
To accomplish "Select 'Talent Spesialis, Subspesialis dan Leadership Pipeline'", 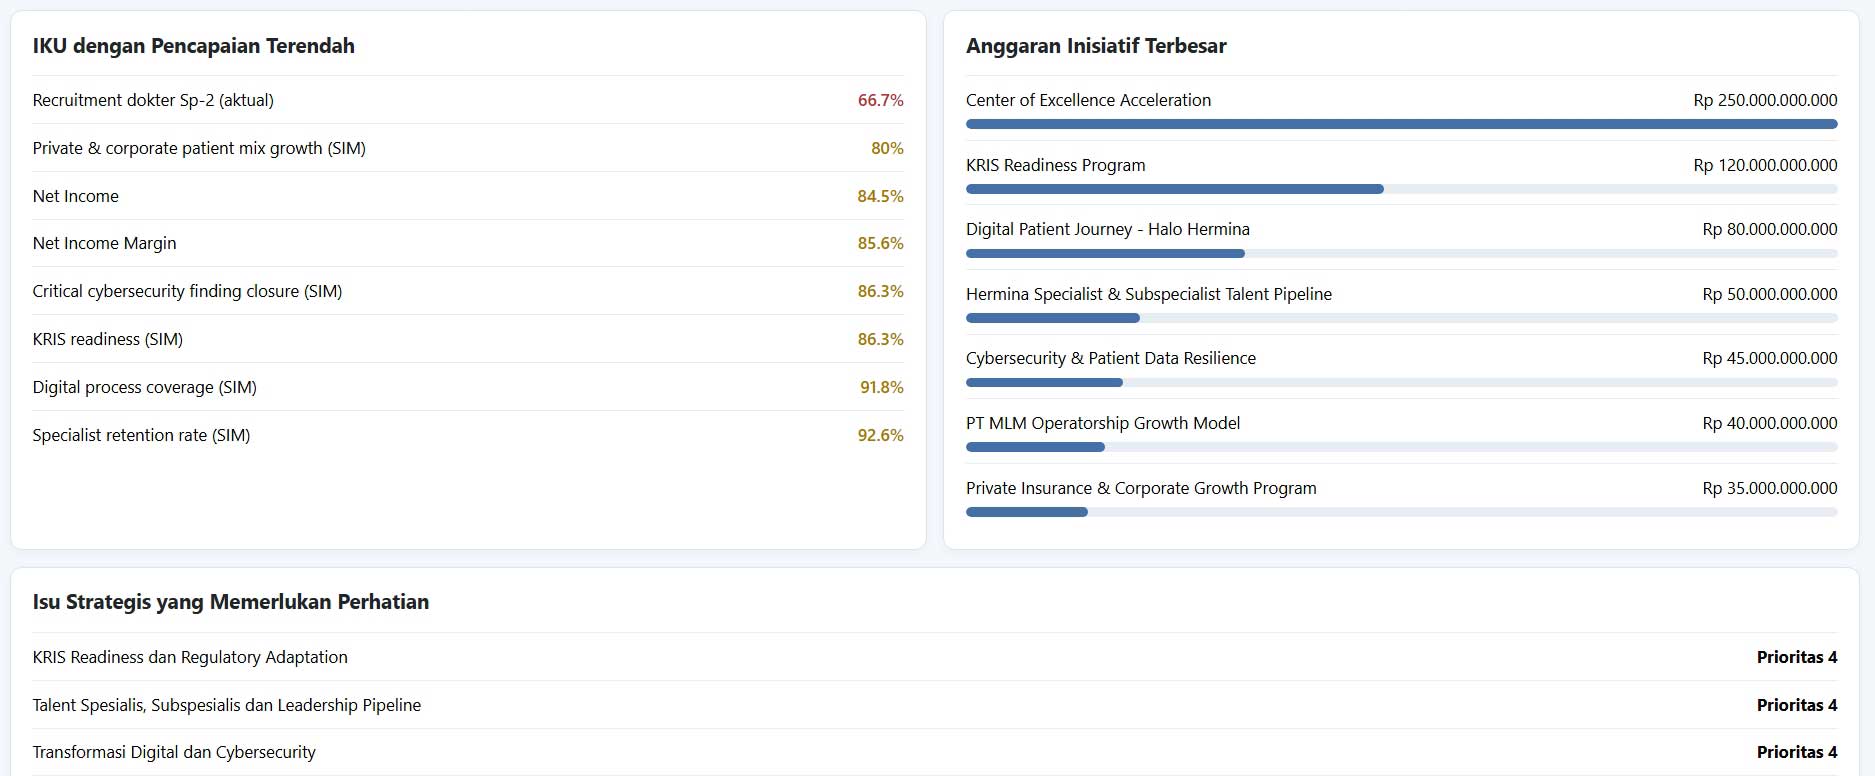I will point(227,705).
